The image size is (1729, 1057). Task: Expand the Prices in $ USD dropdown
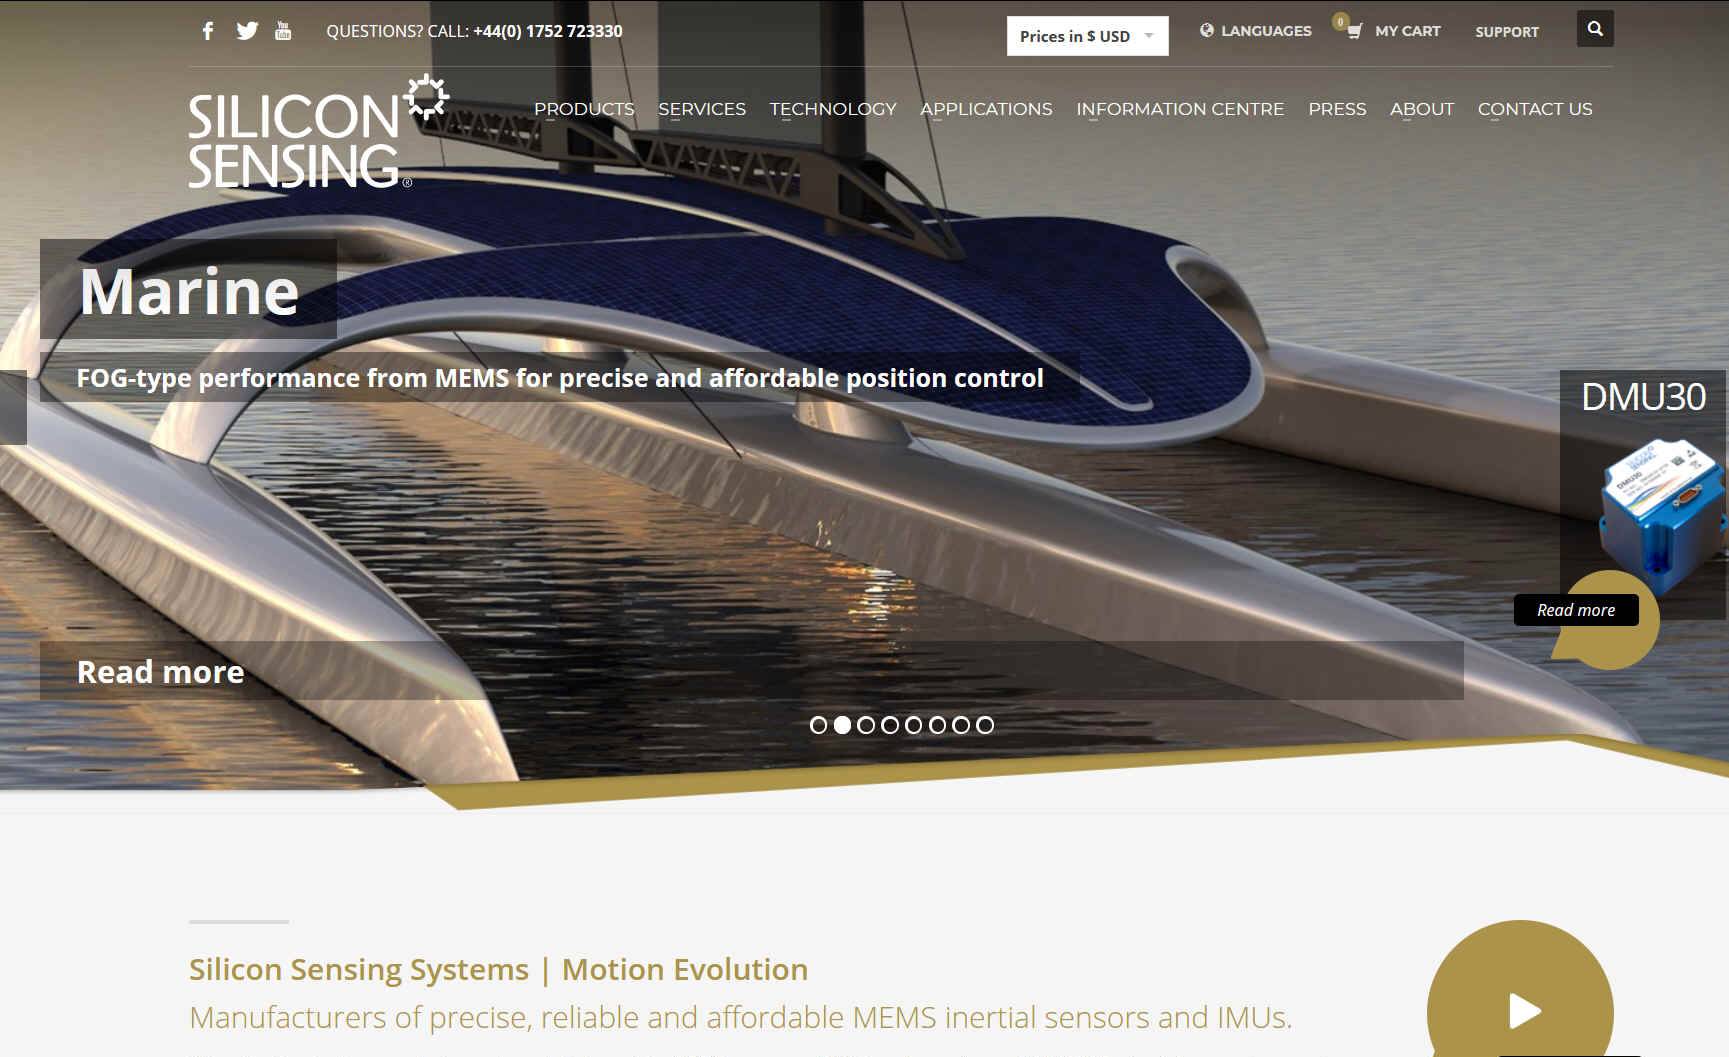coord(1087,36)
